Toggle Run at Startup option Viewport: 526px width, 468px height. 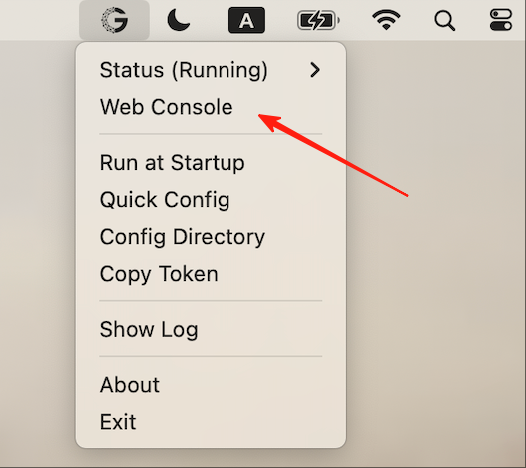coord(211,163)
